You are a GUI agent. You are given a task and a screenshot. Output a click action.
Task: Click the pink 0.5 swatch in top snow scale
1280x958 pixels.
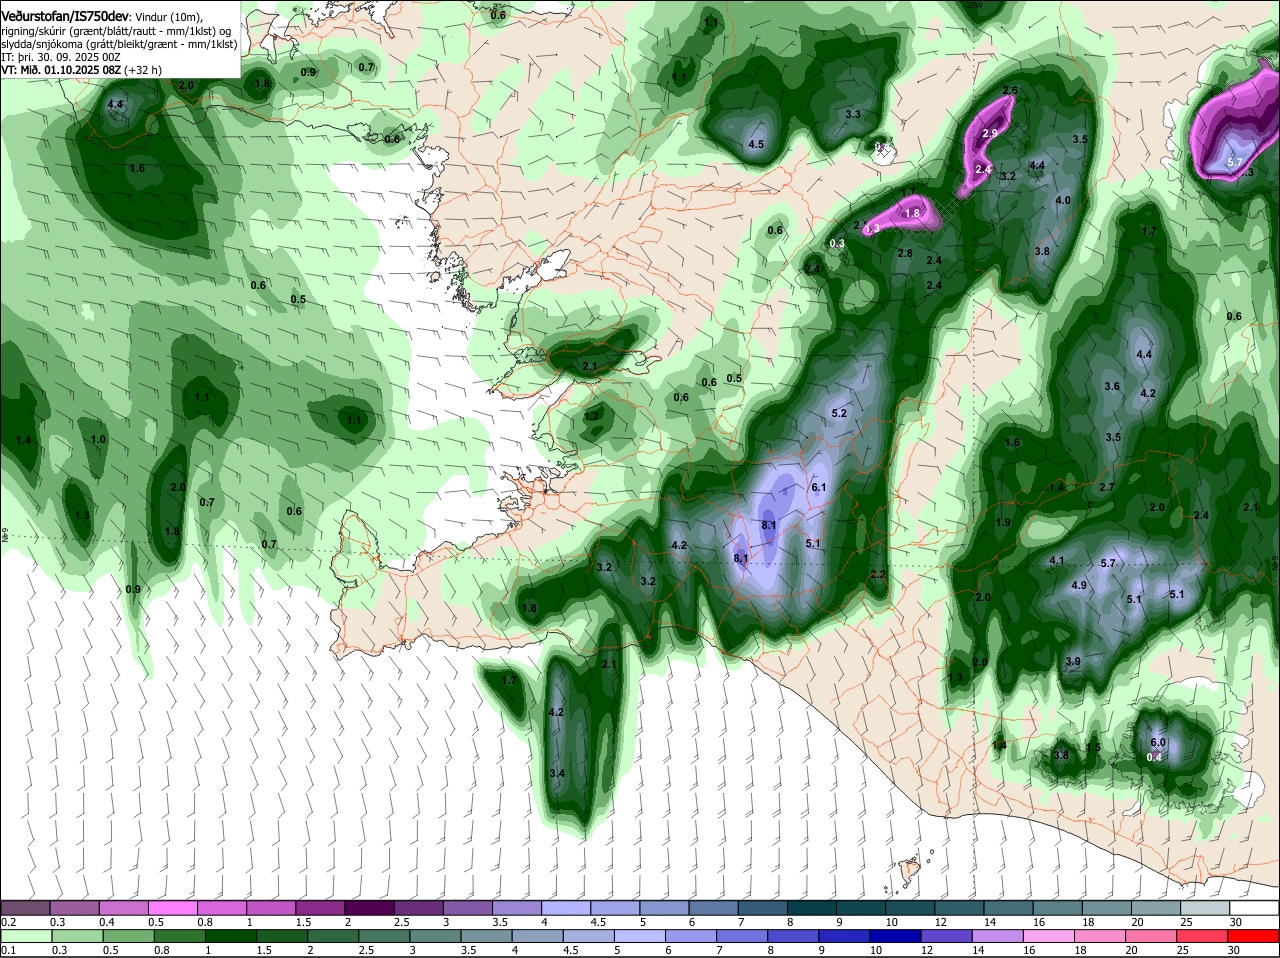[x=172, y=907]
